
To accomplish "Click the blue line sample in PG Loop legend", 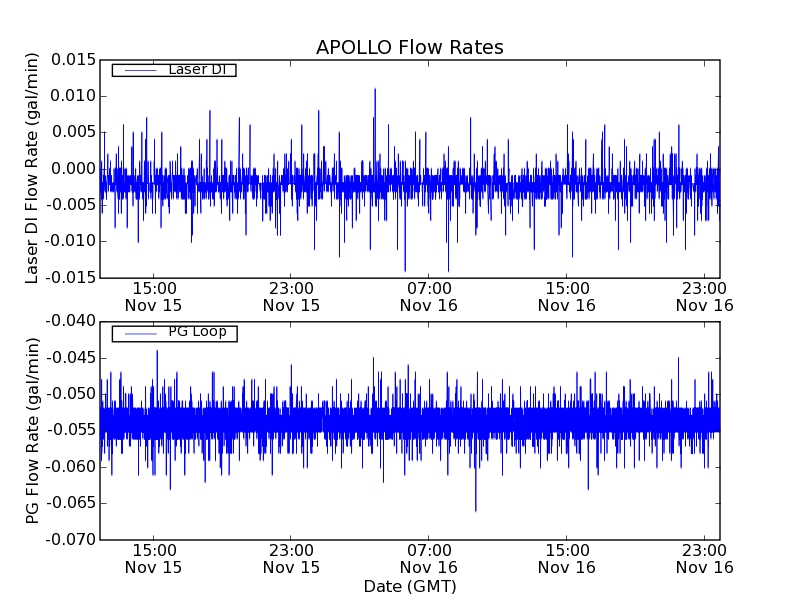I will pos(139,333).
